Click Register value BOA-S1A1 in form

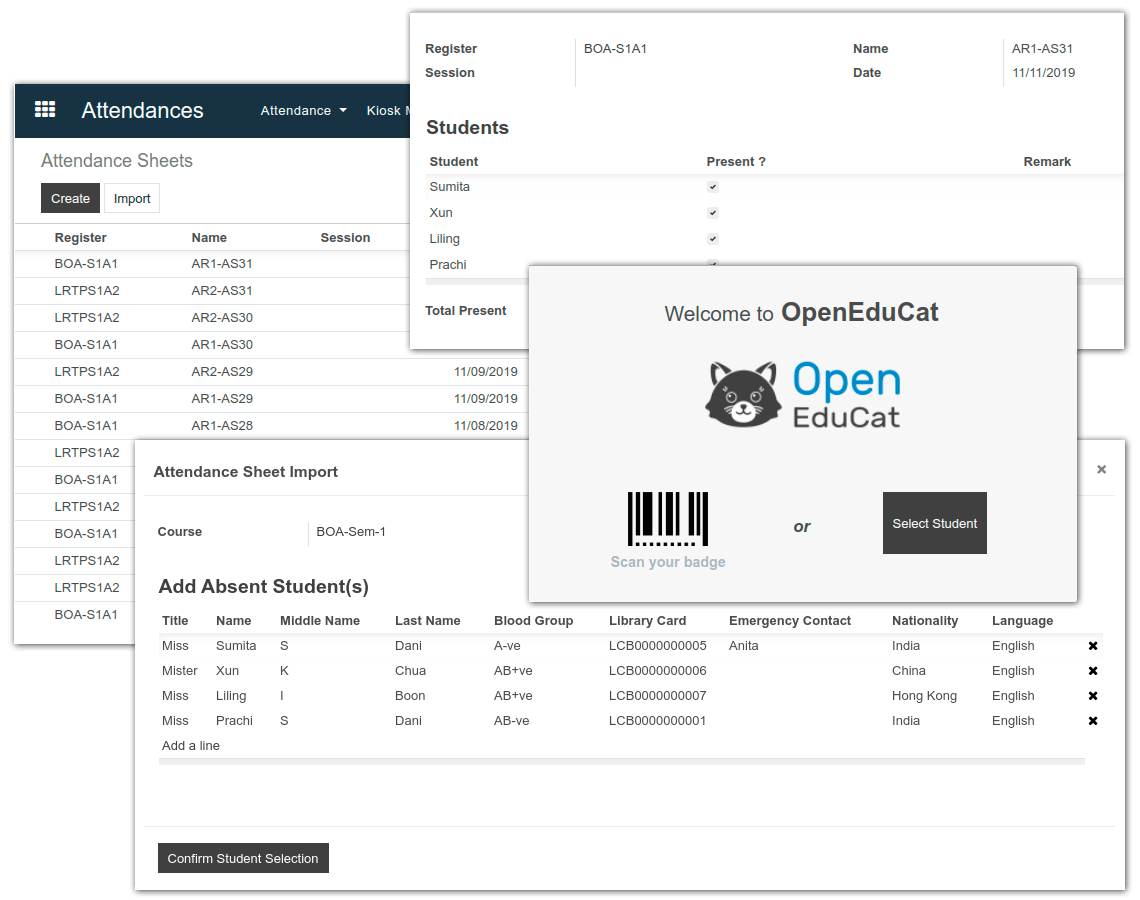tap(615, 49)
